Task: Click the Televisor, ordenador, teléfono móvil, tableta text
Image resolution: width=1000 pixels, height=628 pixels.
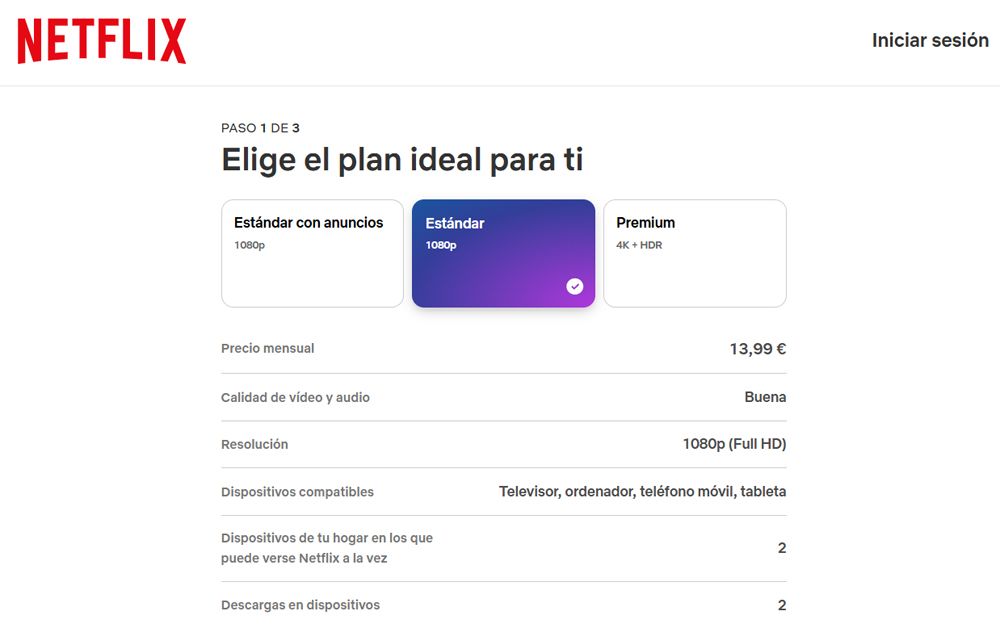Action: tap(642, 491)
